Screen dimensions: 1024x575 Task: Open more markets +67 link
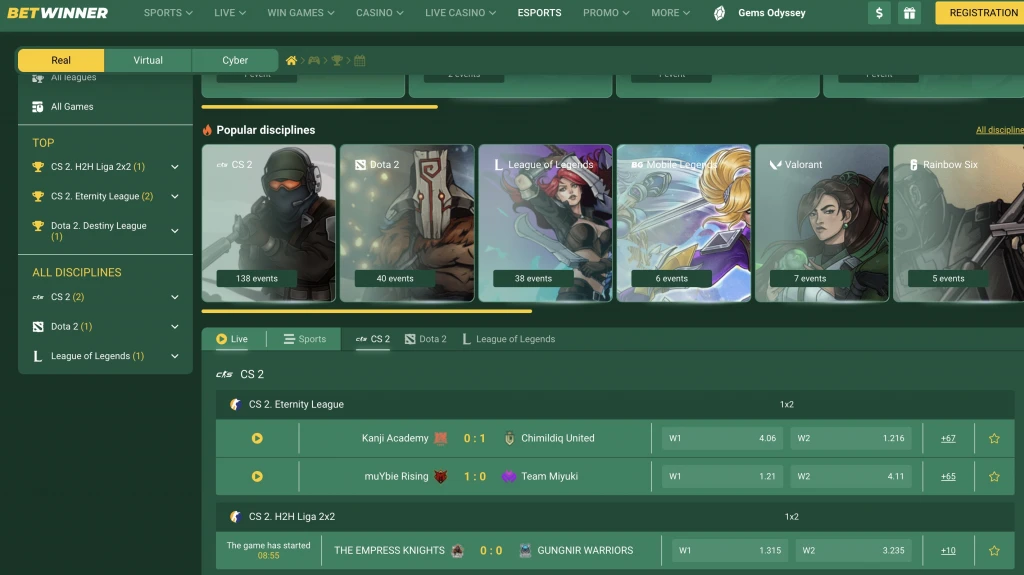click(948, 438)
